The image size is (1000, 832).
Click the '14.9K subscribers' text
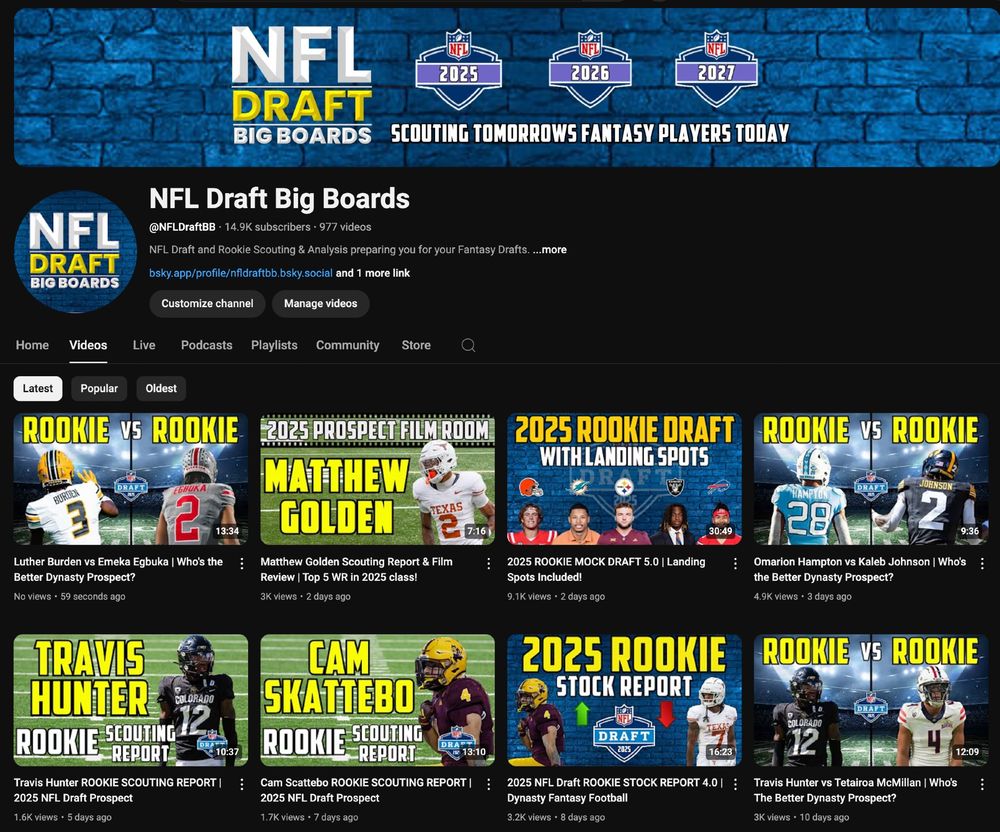(267, 227)
